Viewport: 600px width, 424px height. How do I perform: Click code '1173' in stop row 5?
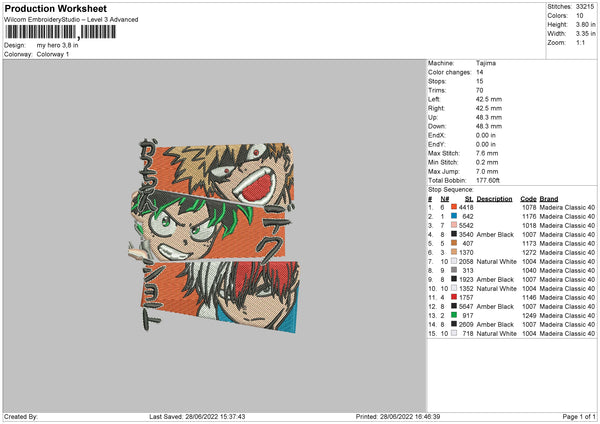[529, 243]
